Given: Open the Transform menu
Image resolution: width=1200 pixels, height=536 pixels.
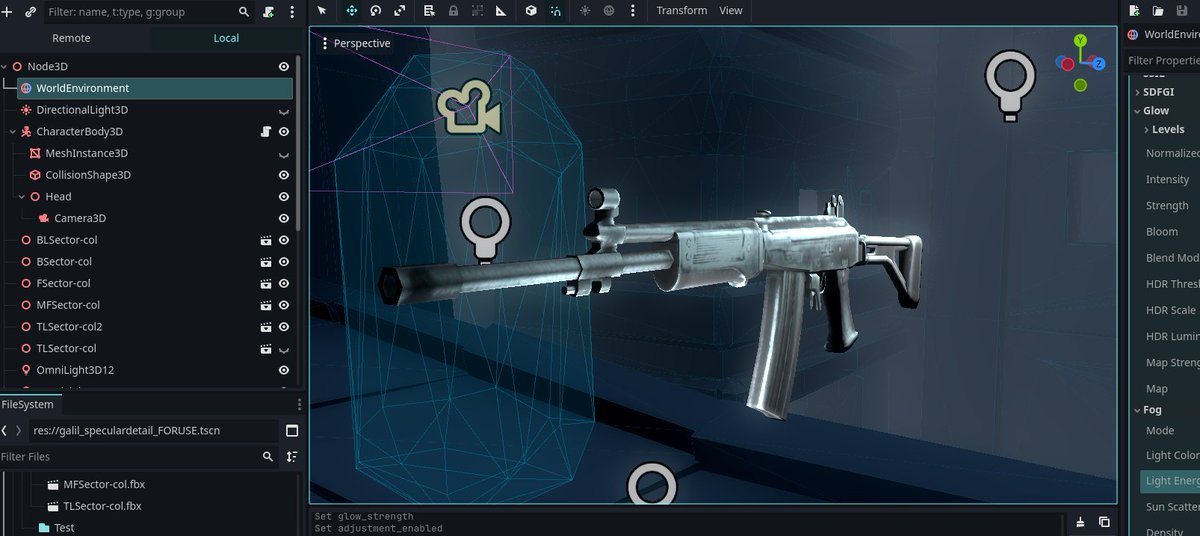Looking at the screenshot, I should click(x=682, y=11).
